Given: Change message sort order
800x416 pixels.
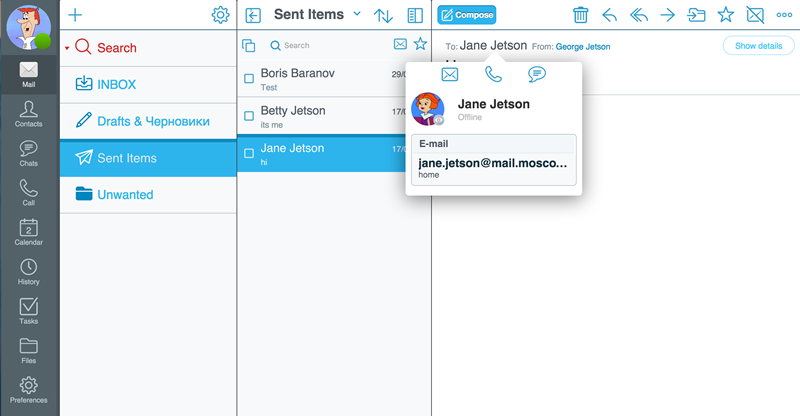Looking at the screenshot, I should pyautogui.click(x=383, y=15).
